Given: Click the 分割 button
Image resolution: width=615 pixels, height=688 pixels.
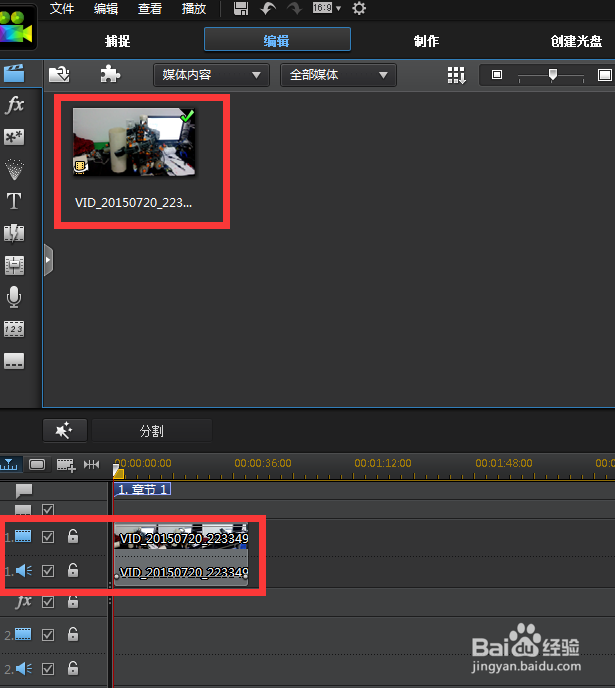Looking at the screenshot, I should (x=152, y=430).
